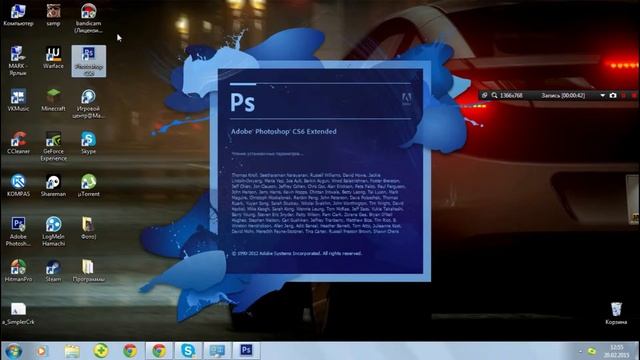Click the Bandicam target selection icon

[x=484, y=95]
